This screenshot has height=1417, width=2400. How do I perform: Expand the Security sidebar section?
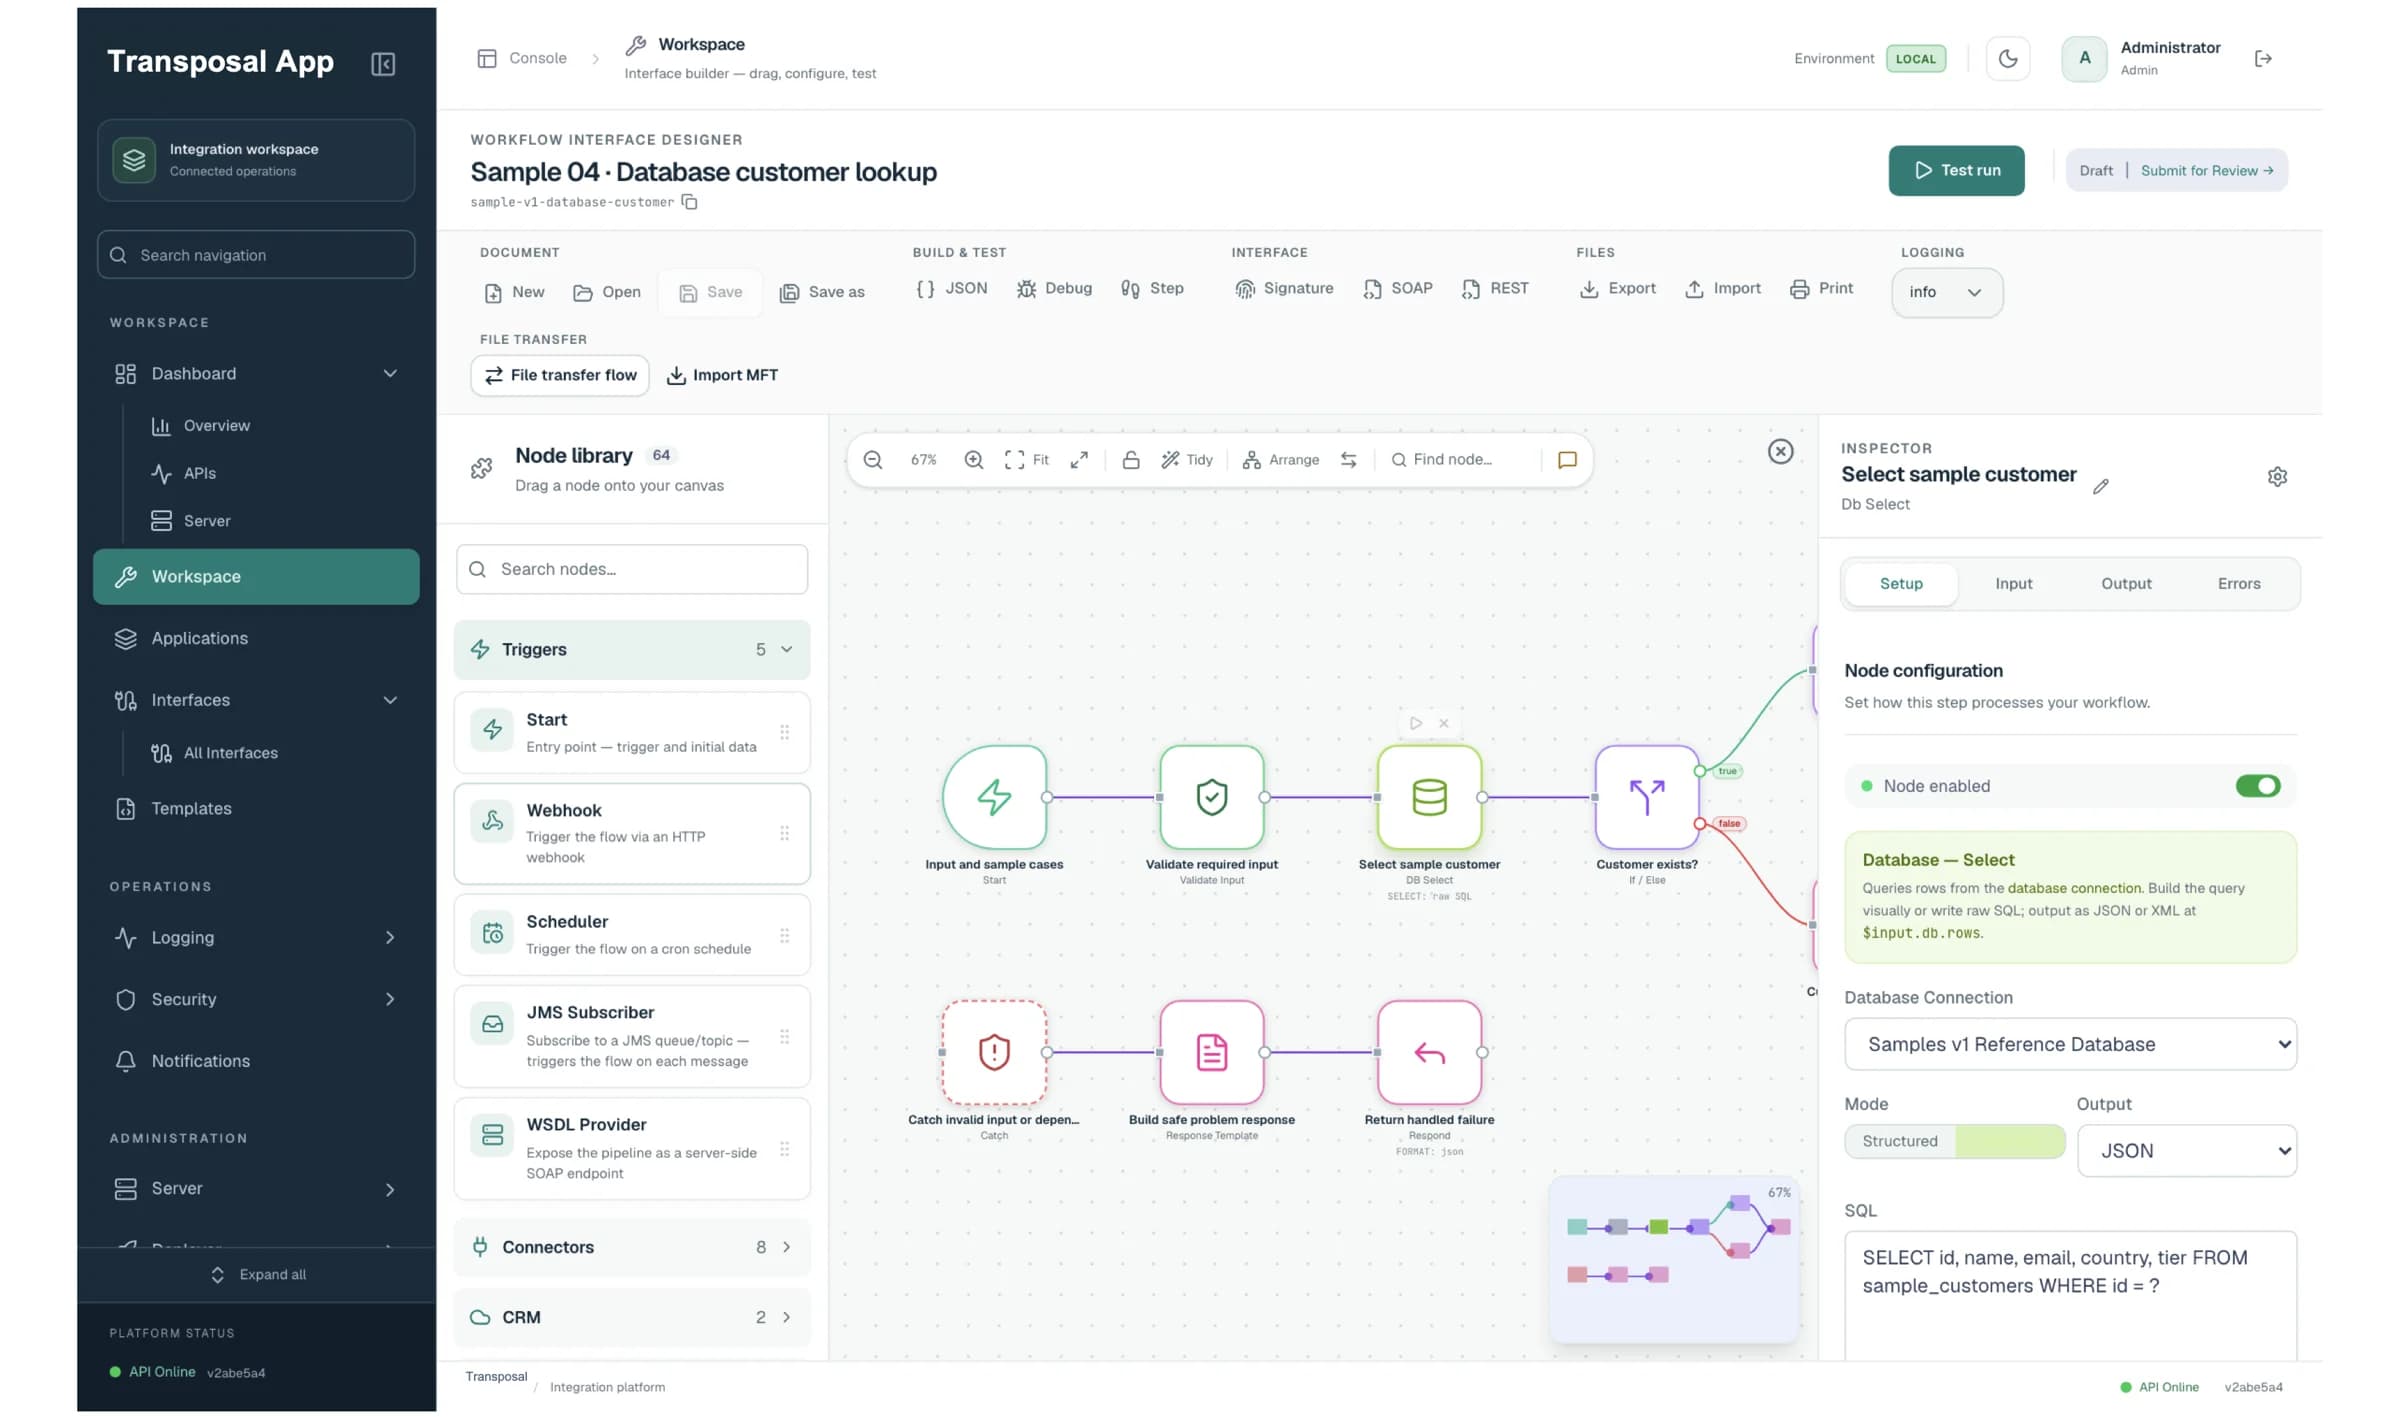(x=256, y=999)
